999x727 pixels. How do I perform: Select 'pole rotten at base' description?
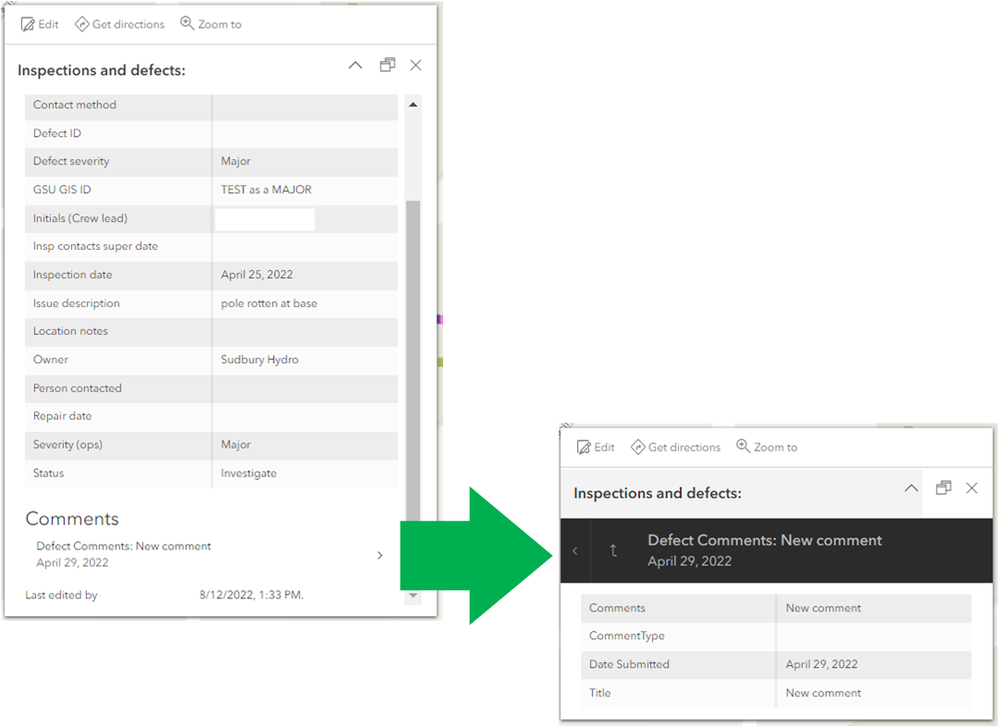click(269, 303)
